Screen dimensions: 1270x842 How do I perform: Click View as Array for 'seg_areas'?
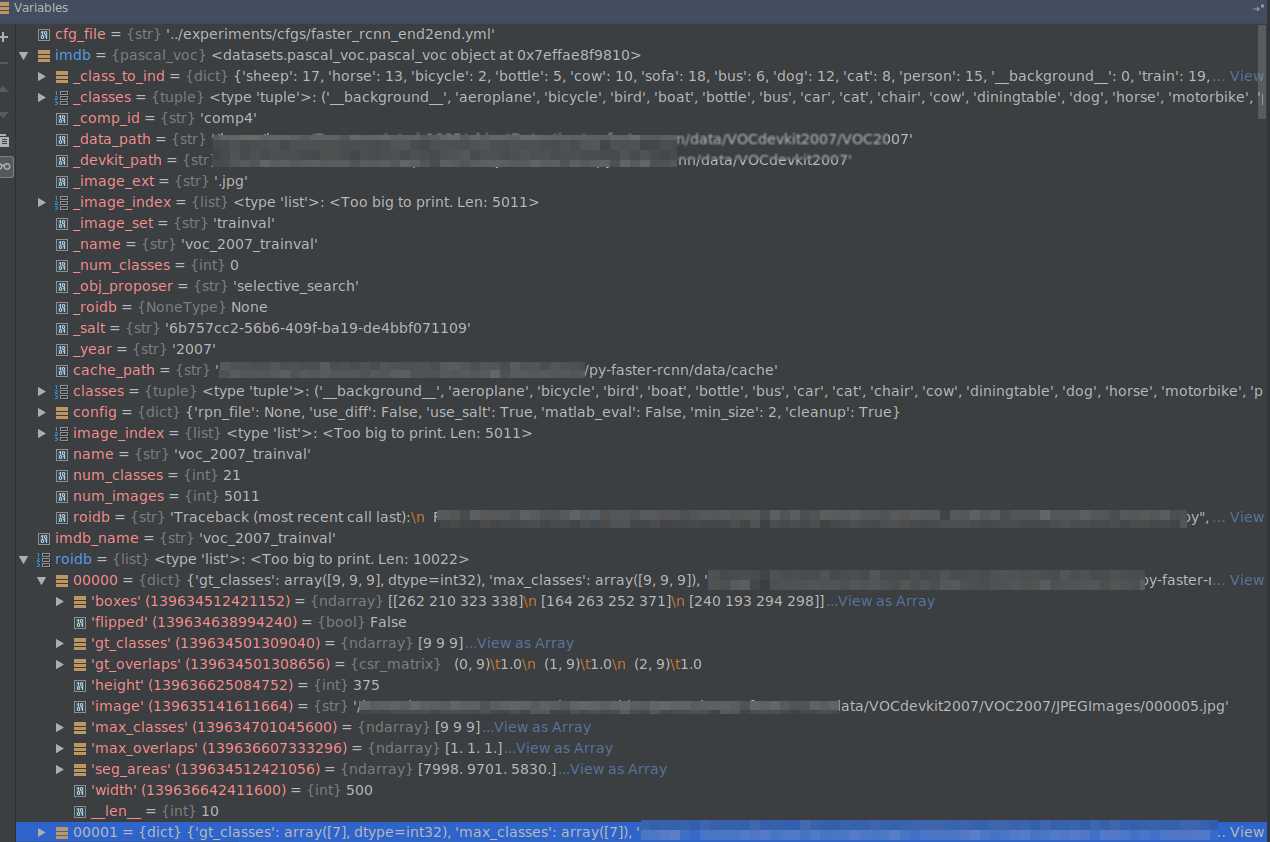(x=618, y=769)
